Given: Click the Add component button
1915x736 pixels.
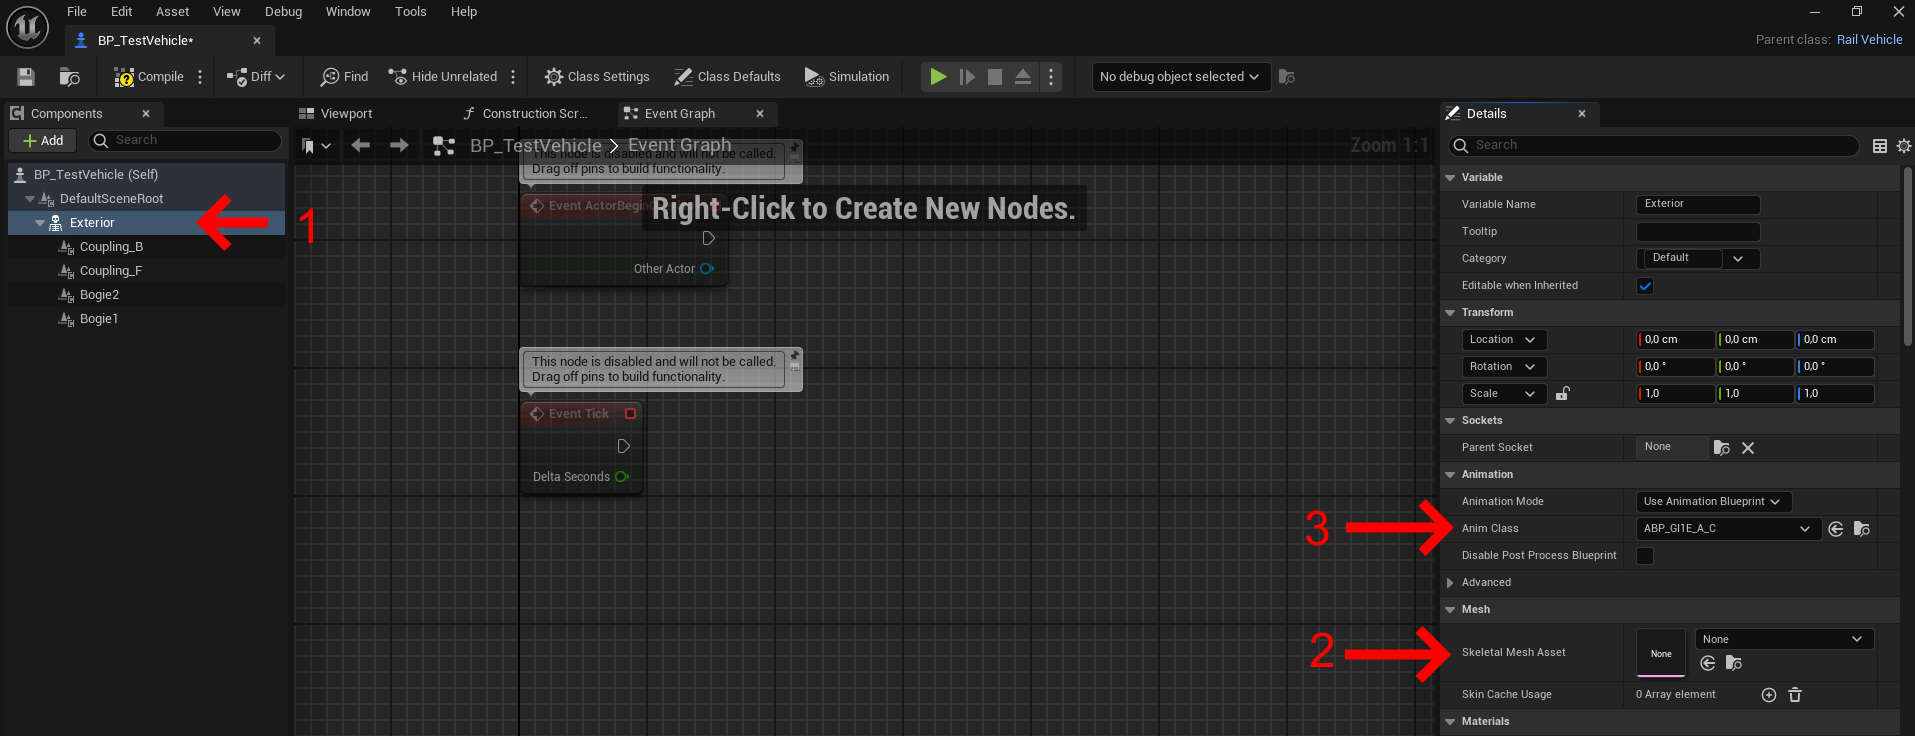Looking at the screenshot, I should [x=43, y=141].
